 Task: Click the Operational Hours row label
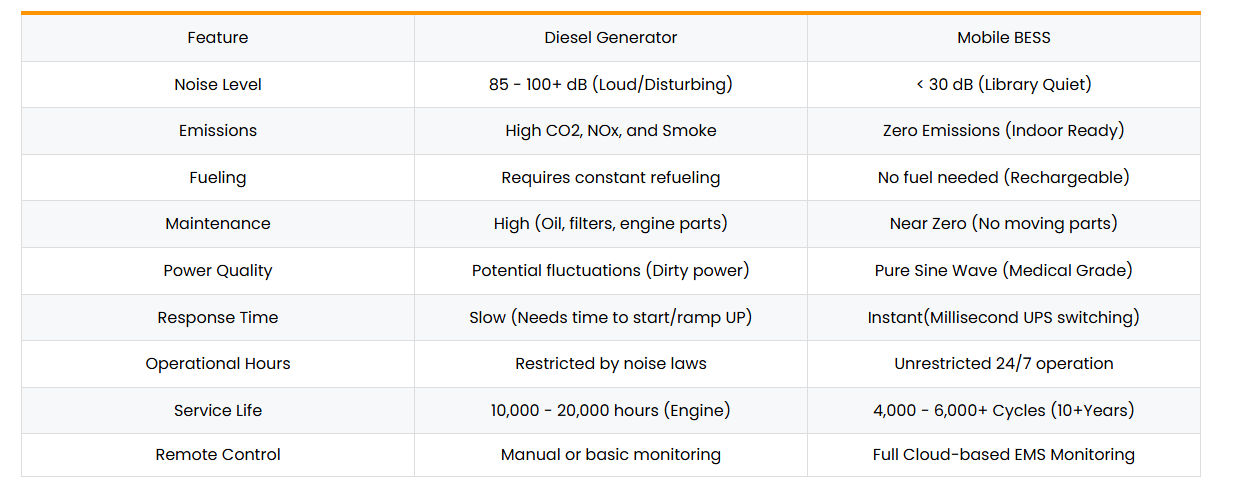[218, 364]
